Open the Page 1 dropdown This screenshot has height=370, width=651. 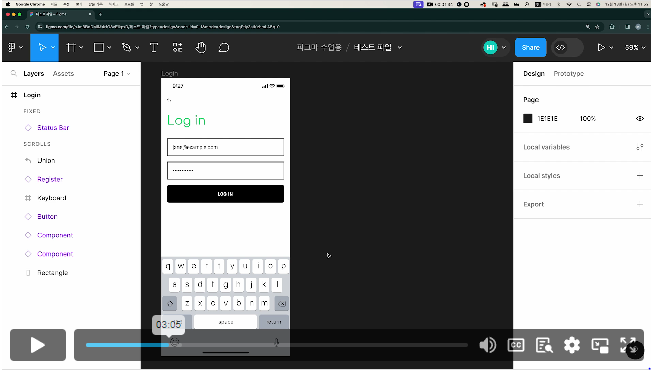tap(117, 74)
